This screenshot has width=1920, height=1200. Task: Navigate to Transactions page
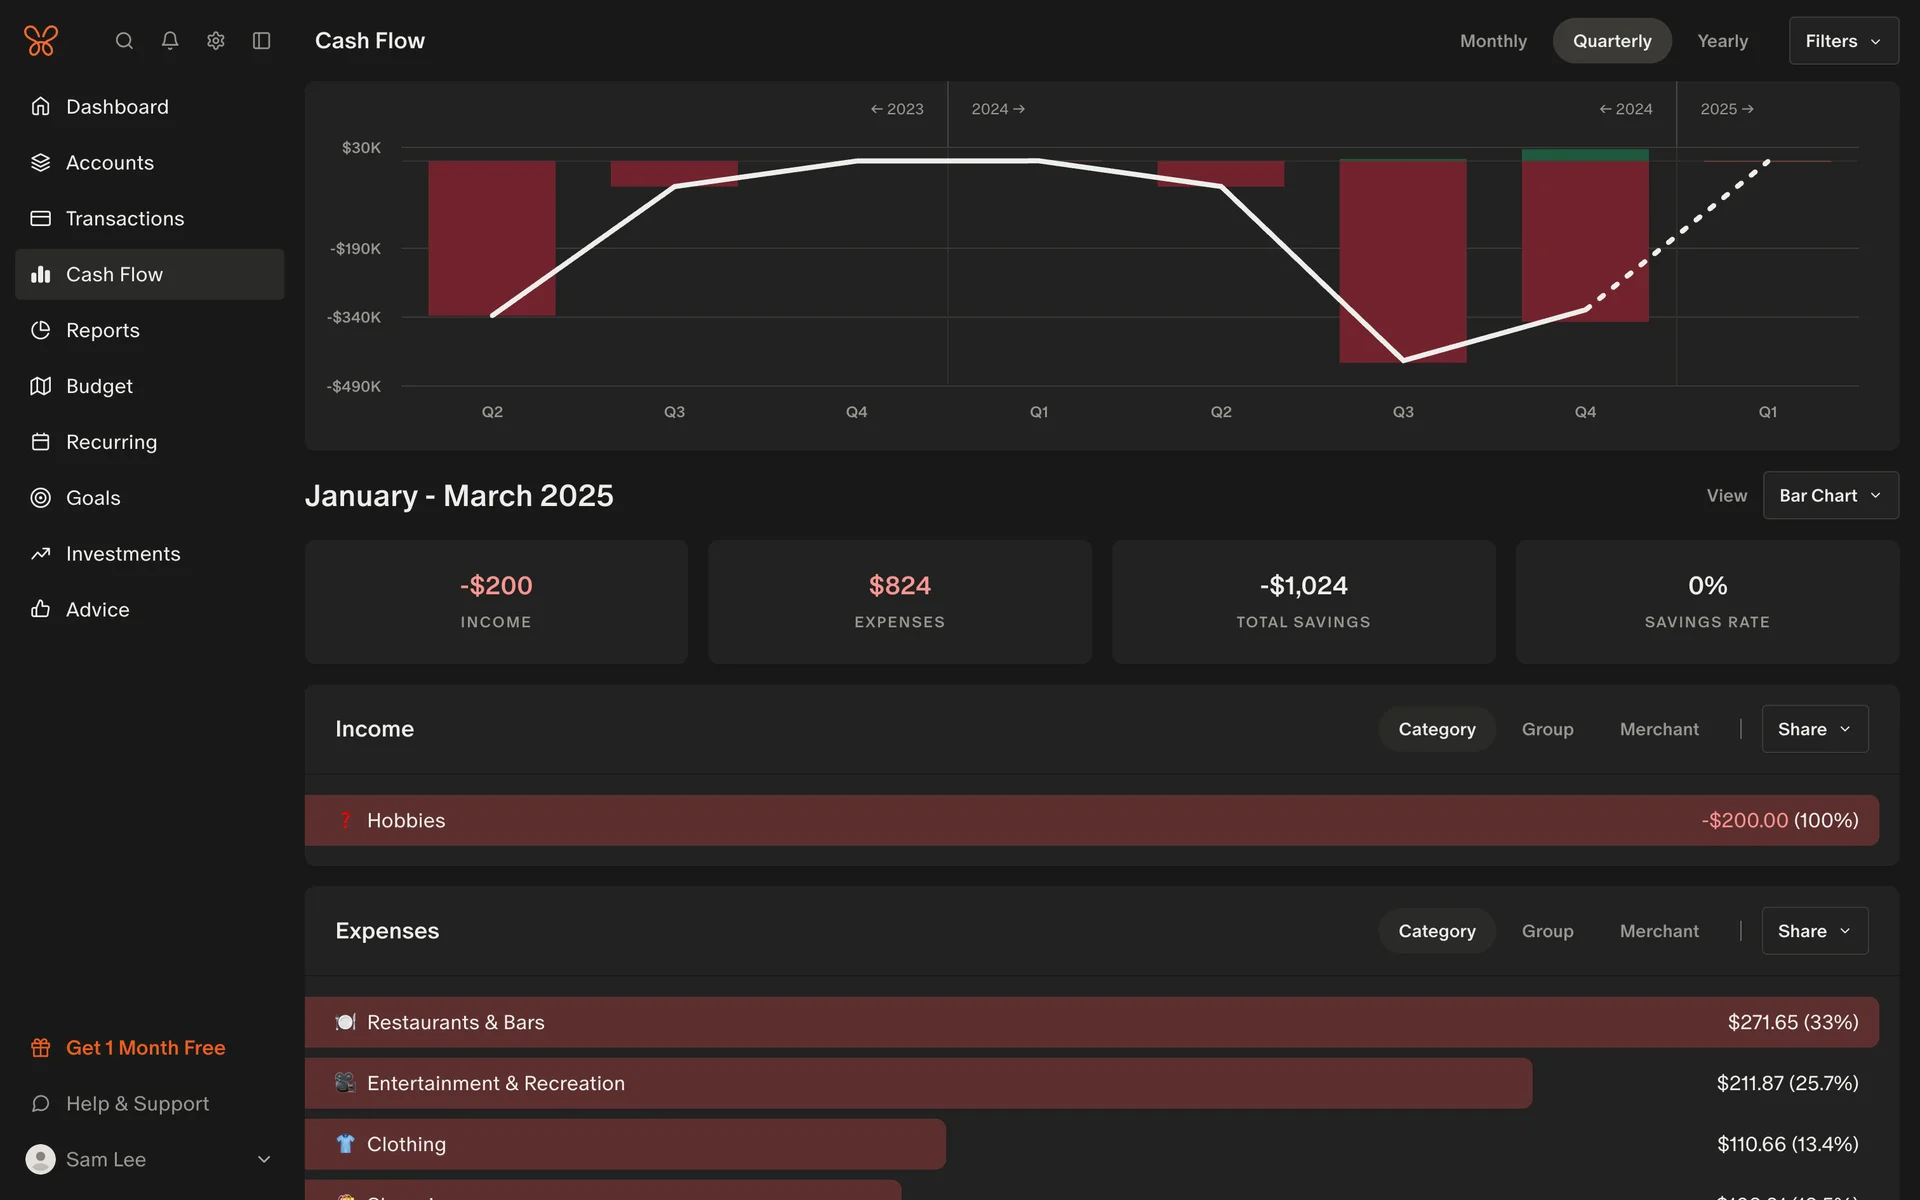tap(124, 219)
